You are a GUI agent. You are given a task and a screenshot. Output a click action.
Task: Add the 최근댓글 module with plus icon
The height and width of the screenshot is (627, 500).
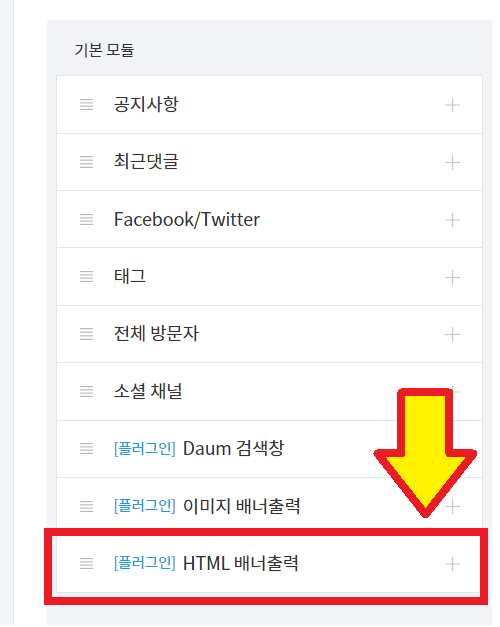point(452,163)
